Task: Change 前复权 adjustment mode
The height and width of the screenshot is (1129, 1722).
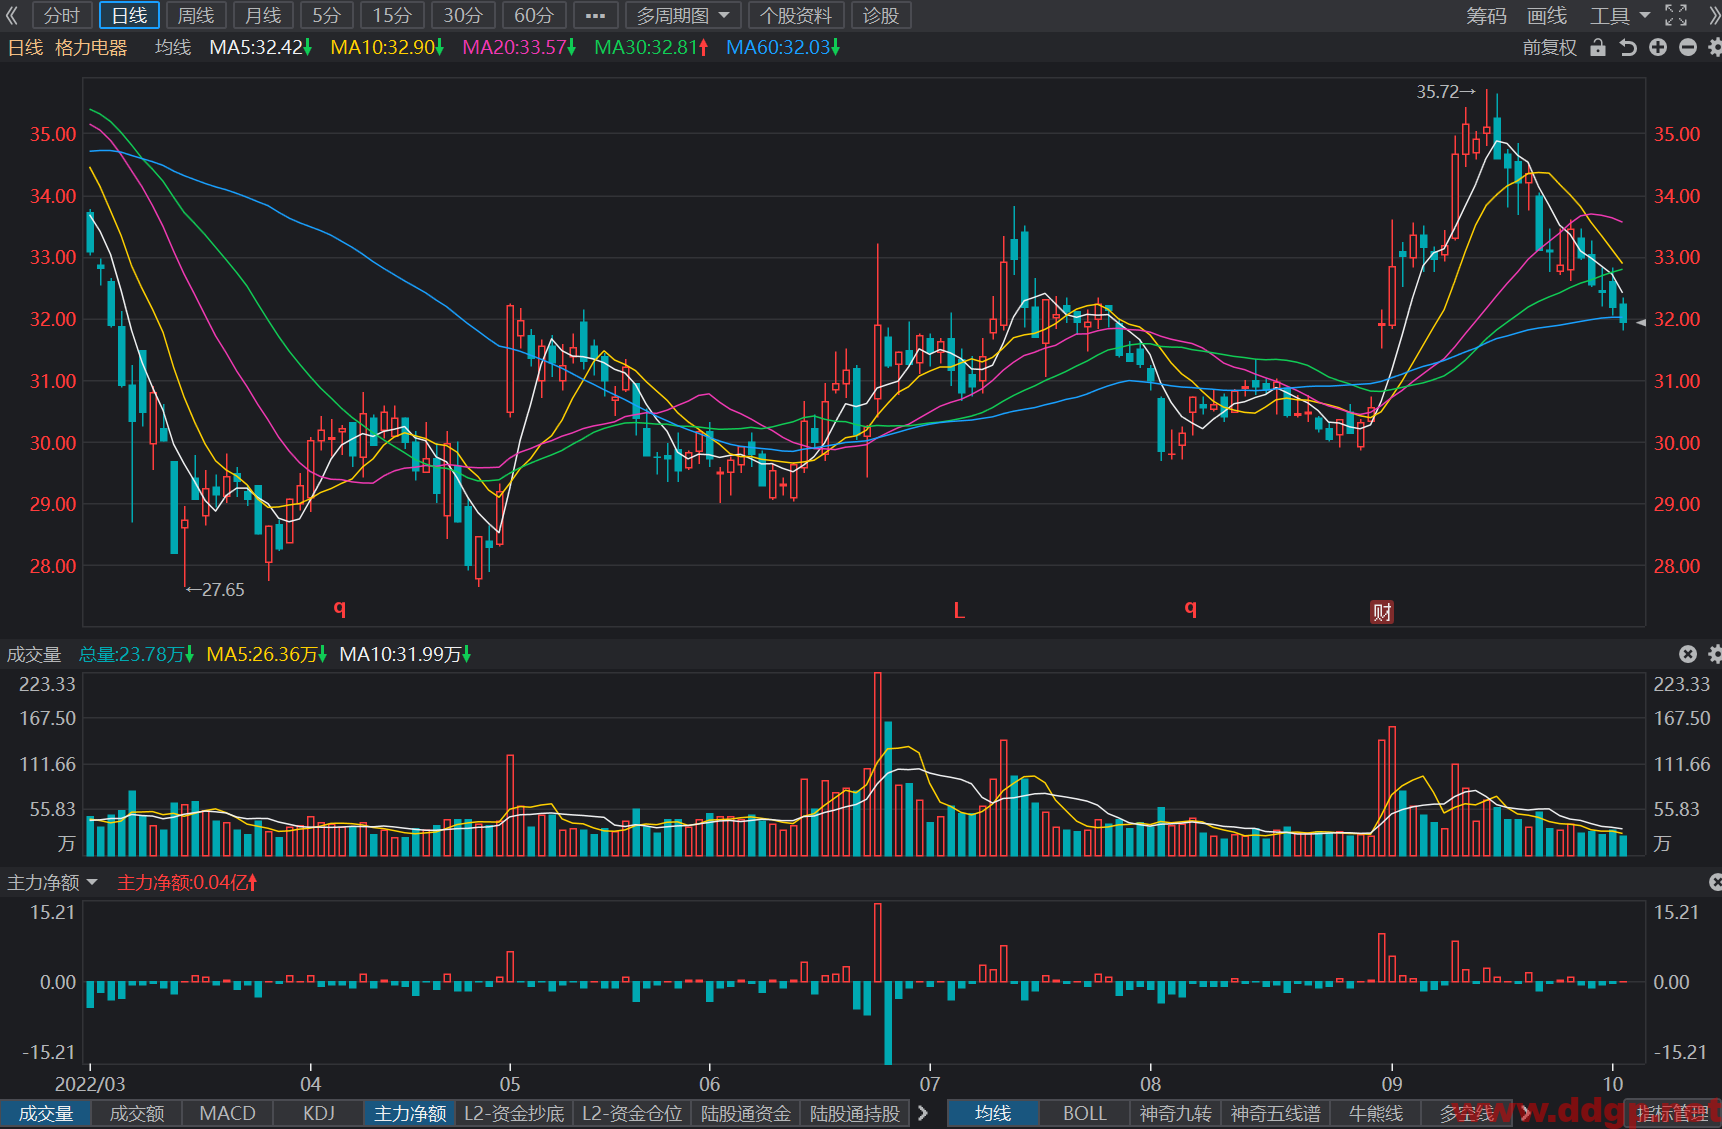Action: [x=1549, y=47]
